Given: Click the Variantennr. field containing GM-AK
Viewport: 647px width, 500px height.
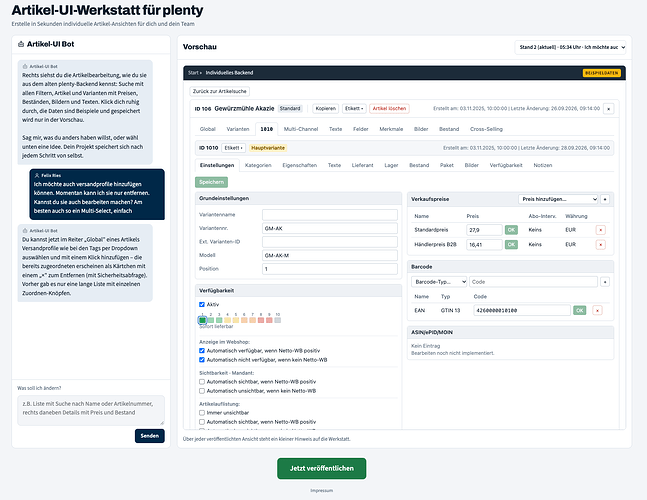Looking at the screenshot, I should pyautogui.click(x=330, y=229).
